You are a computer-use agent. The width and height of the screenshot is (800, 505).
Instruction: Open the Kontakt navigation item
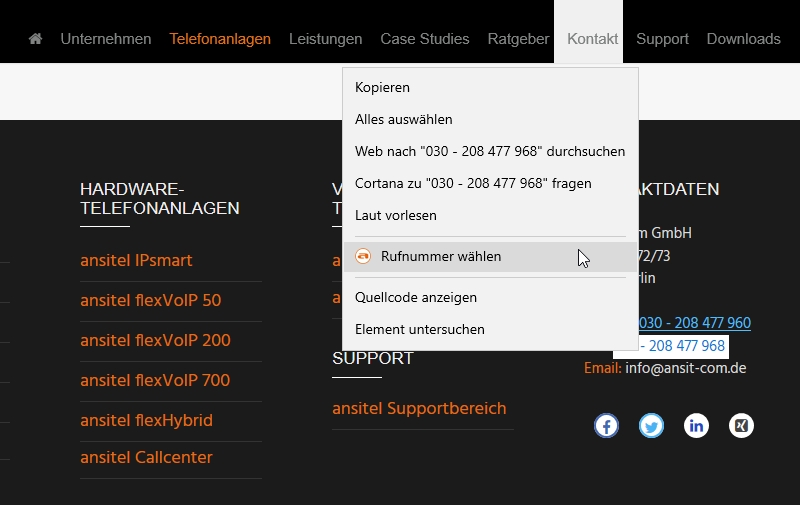592,39
